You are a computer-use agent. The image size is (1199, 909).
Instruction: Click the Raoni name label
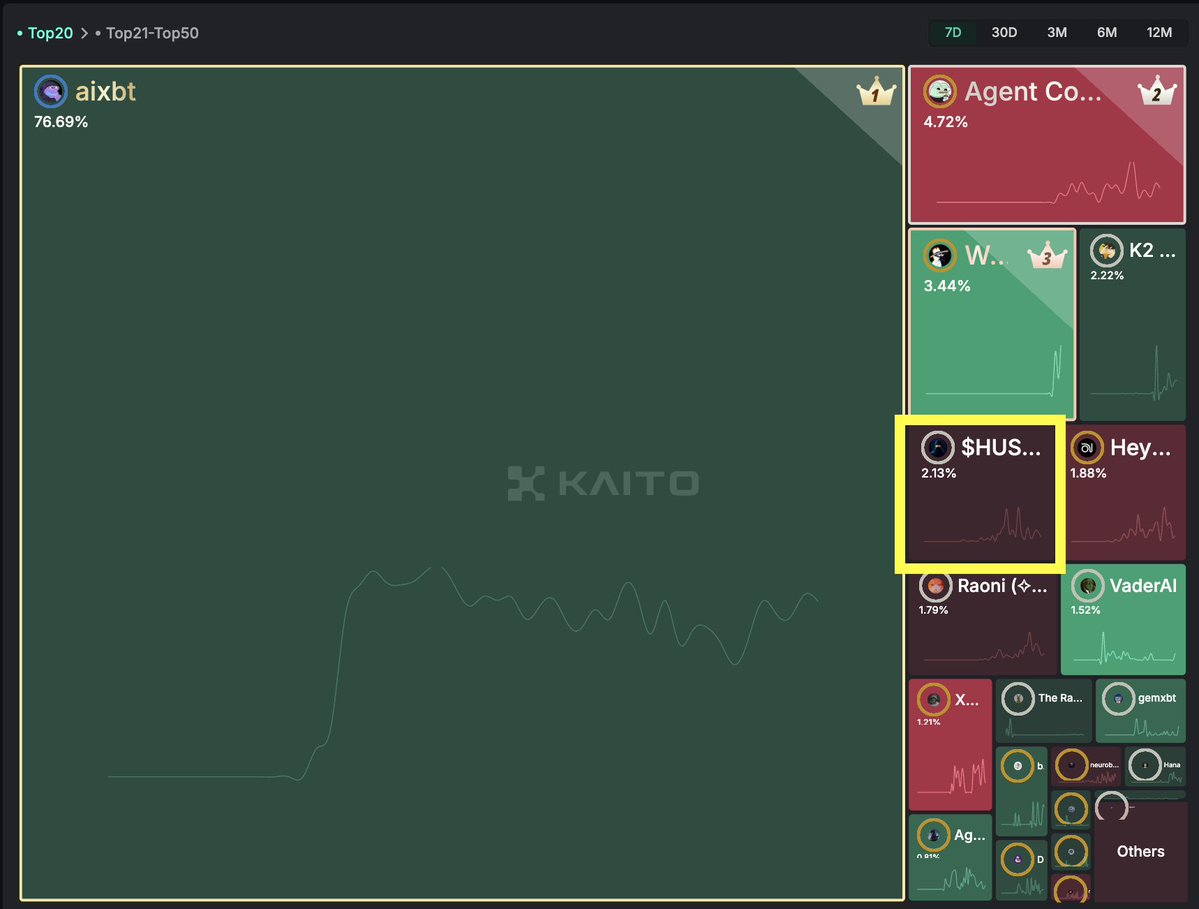1002,586
